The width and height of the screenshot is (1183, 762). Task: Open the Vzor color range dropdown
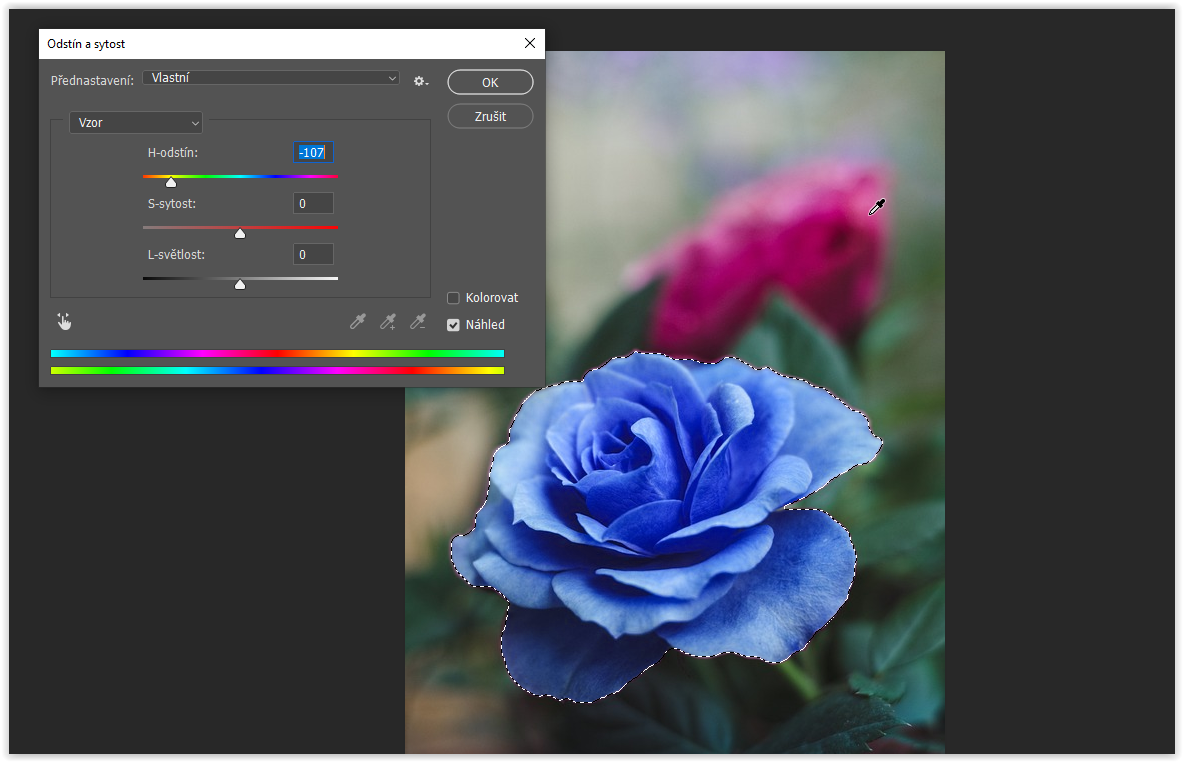[x=136, y=122]
